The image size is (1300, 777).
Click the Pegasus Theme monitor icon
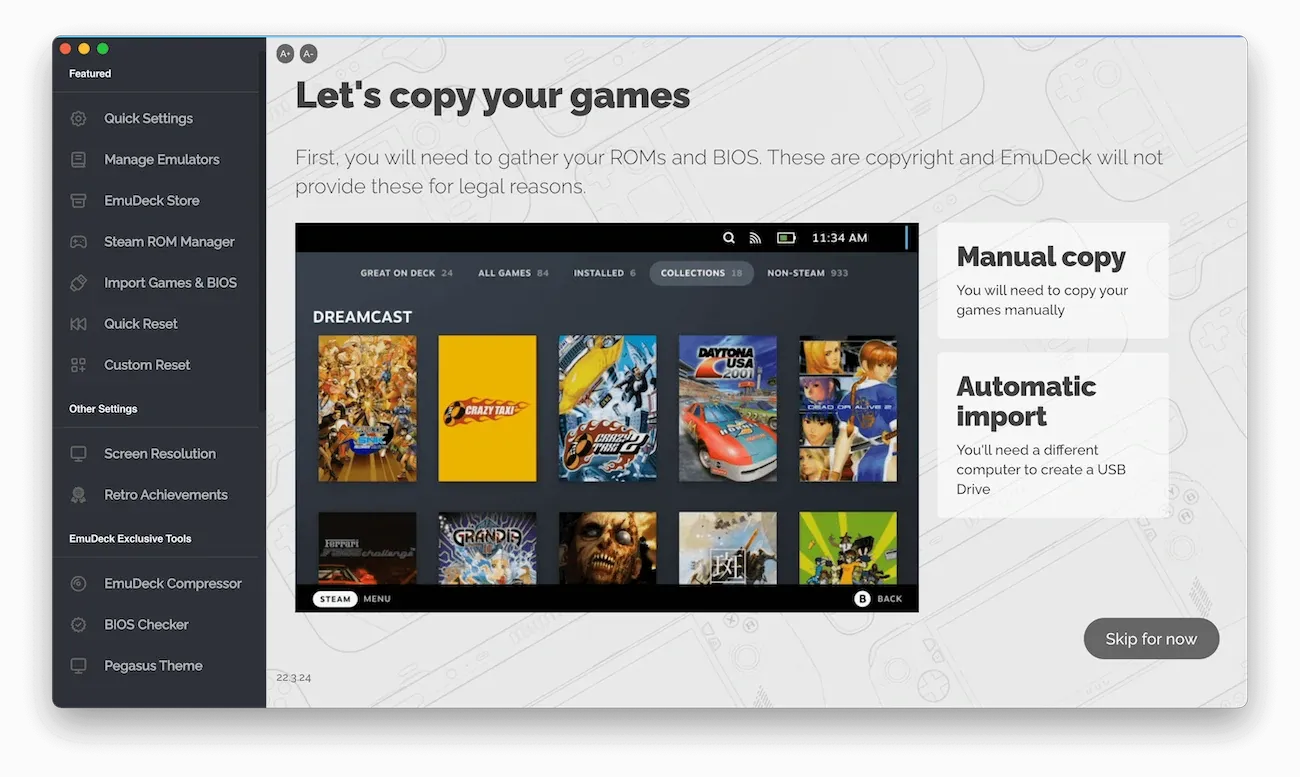(78, 666)
